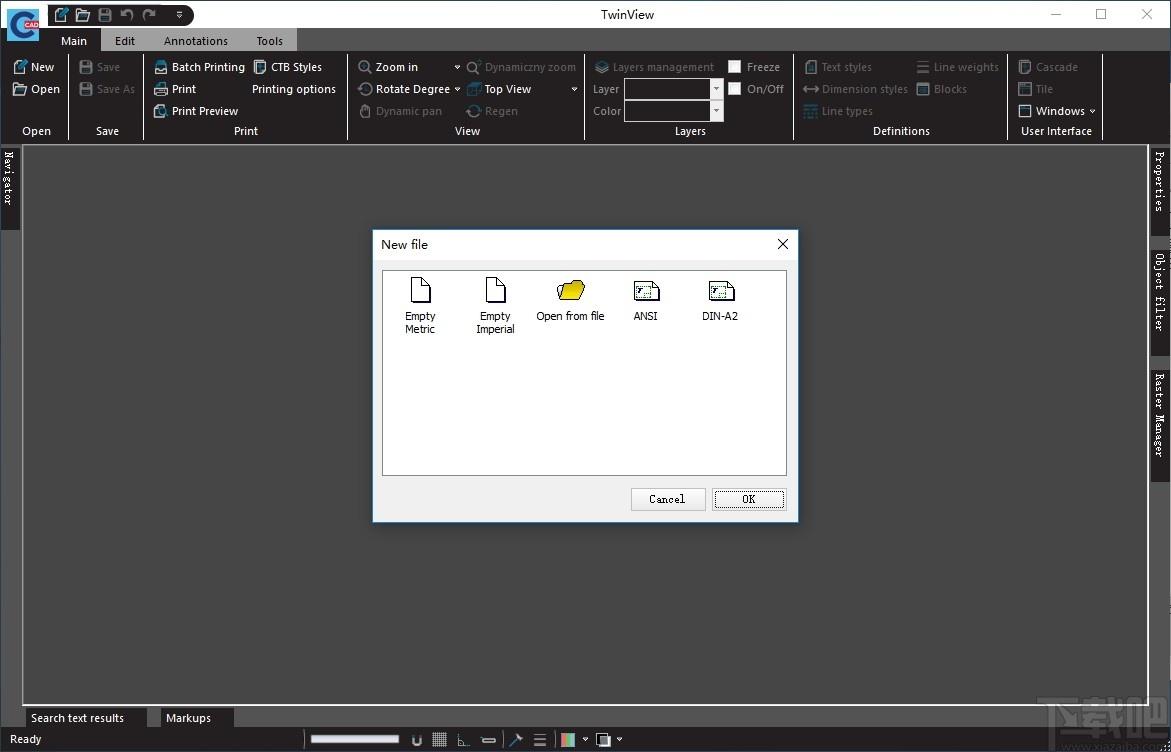Cancel the New file dialog

pyautogui.click(x=668, y=500)
